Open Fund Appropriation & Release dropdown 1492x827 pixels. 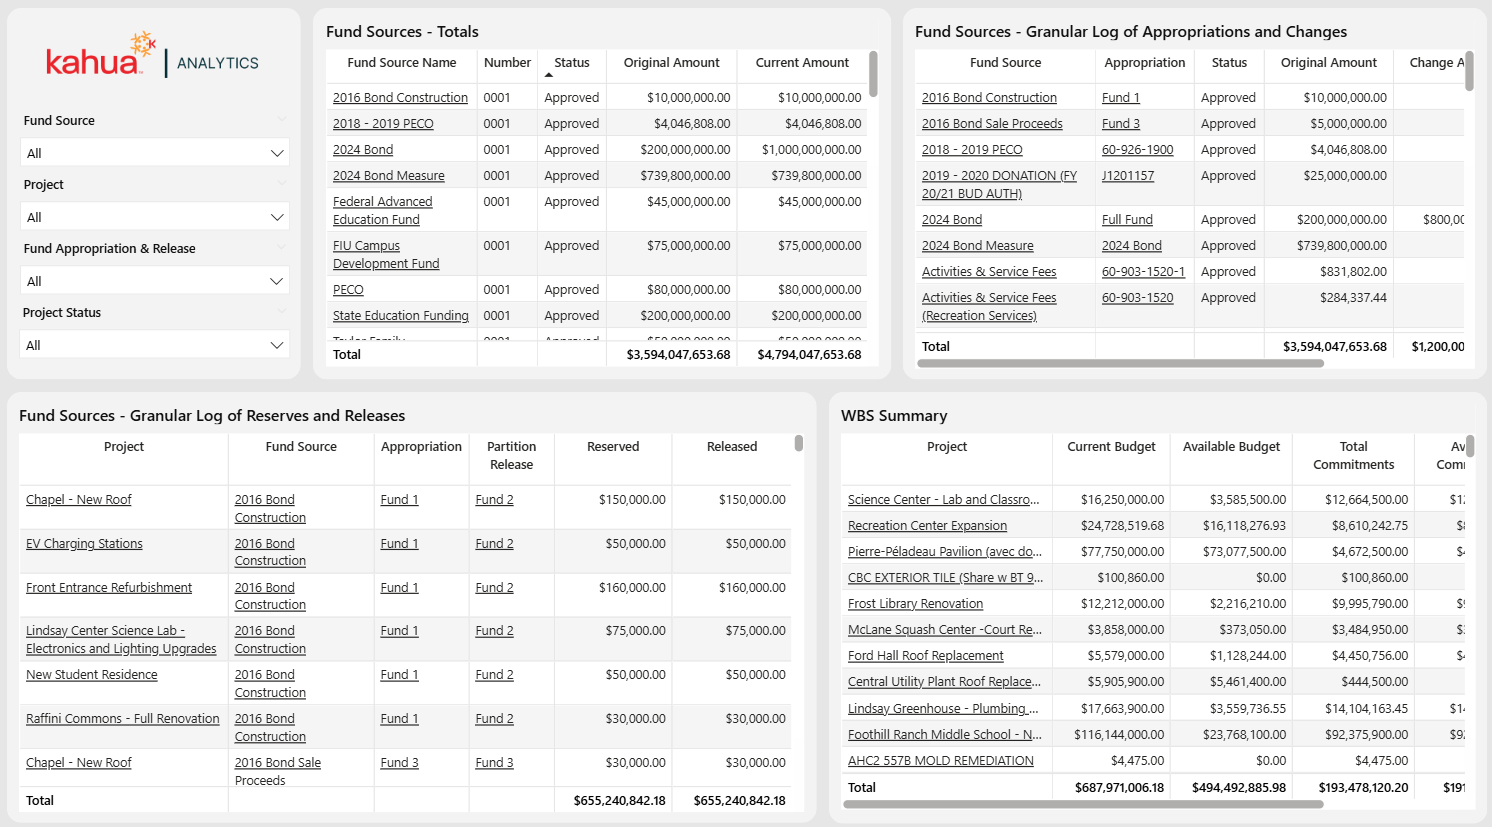coord(155,281)
